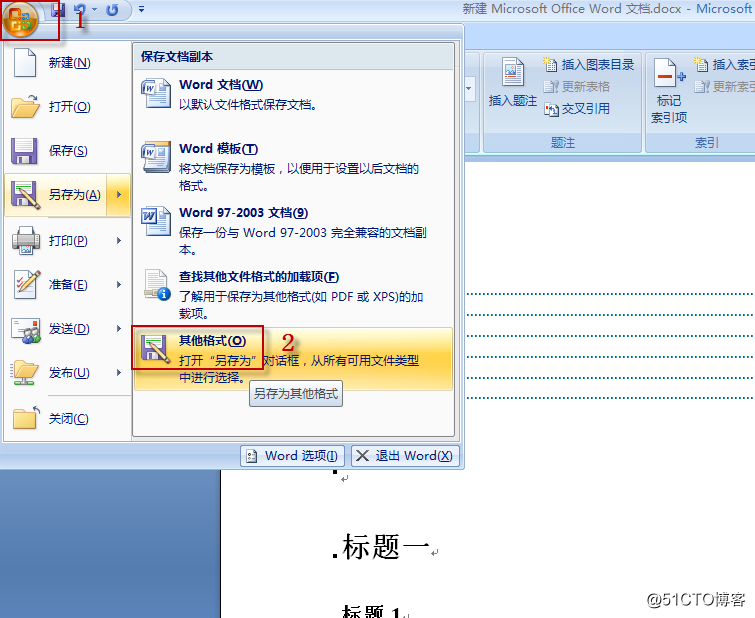755x618 pixels.
Task: Click the 另存为(A) disk-and-pencil icon
Action: click(x=26, y=195)
